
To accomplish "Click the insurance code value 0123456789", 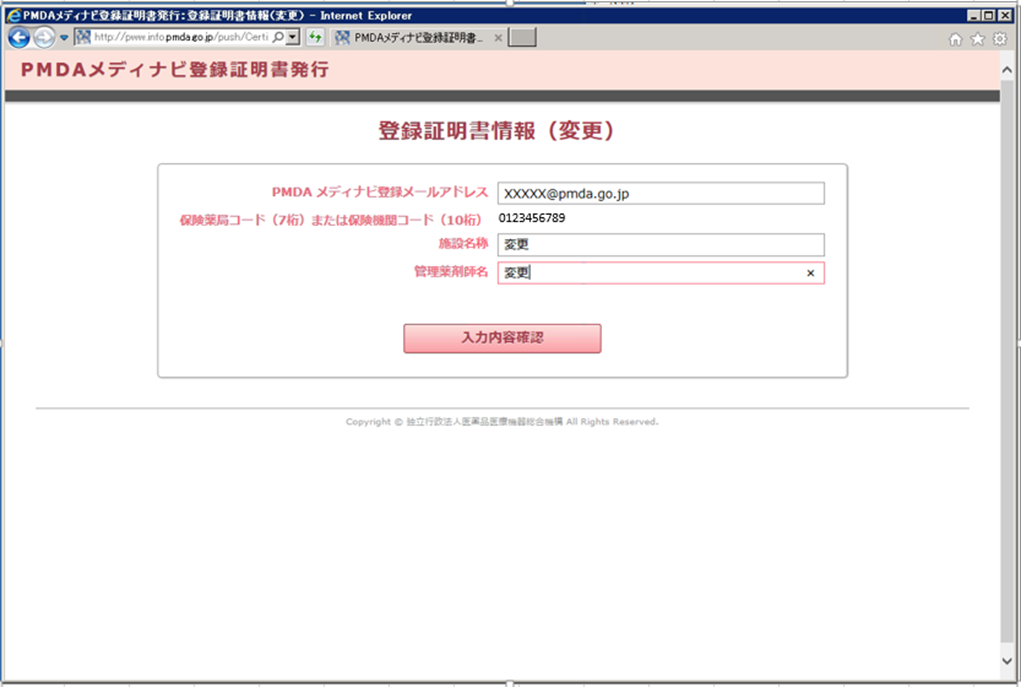I will [532, 218].
